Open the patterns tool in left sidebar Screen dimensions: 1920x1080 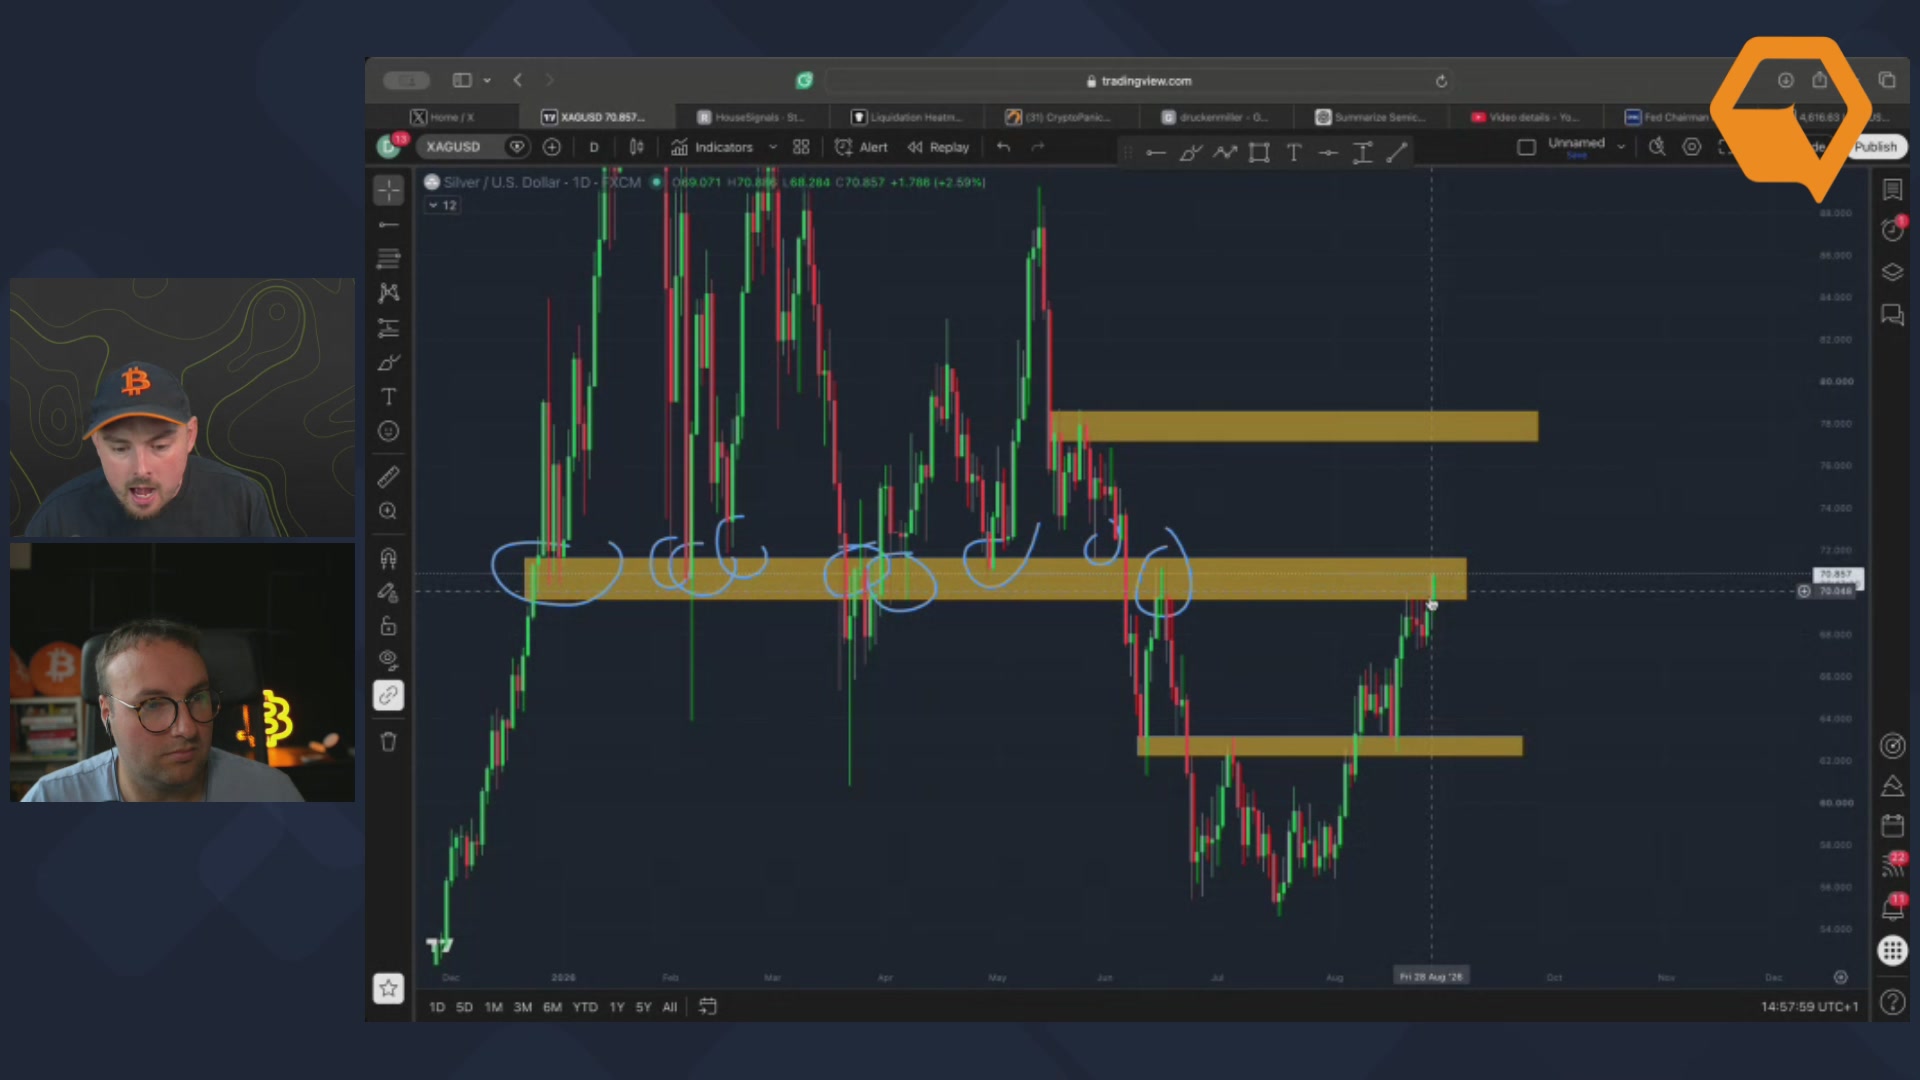(x=389, y=293)
